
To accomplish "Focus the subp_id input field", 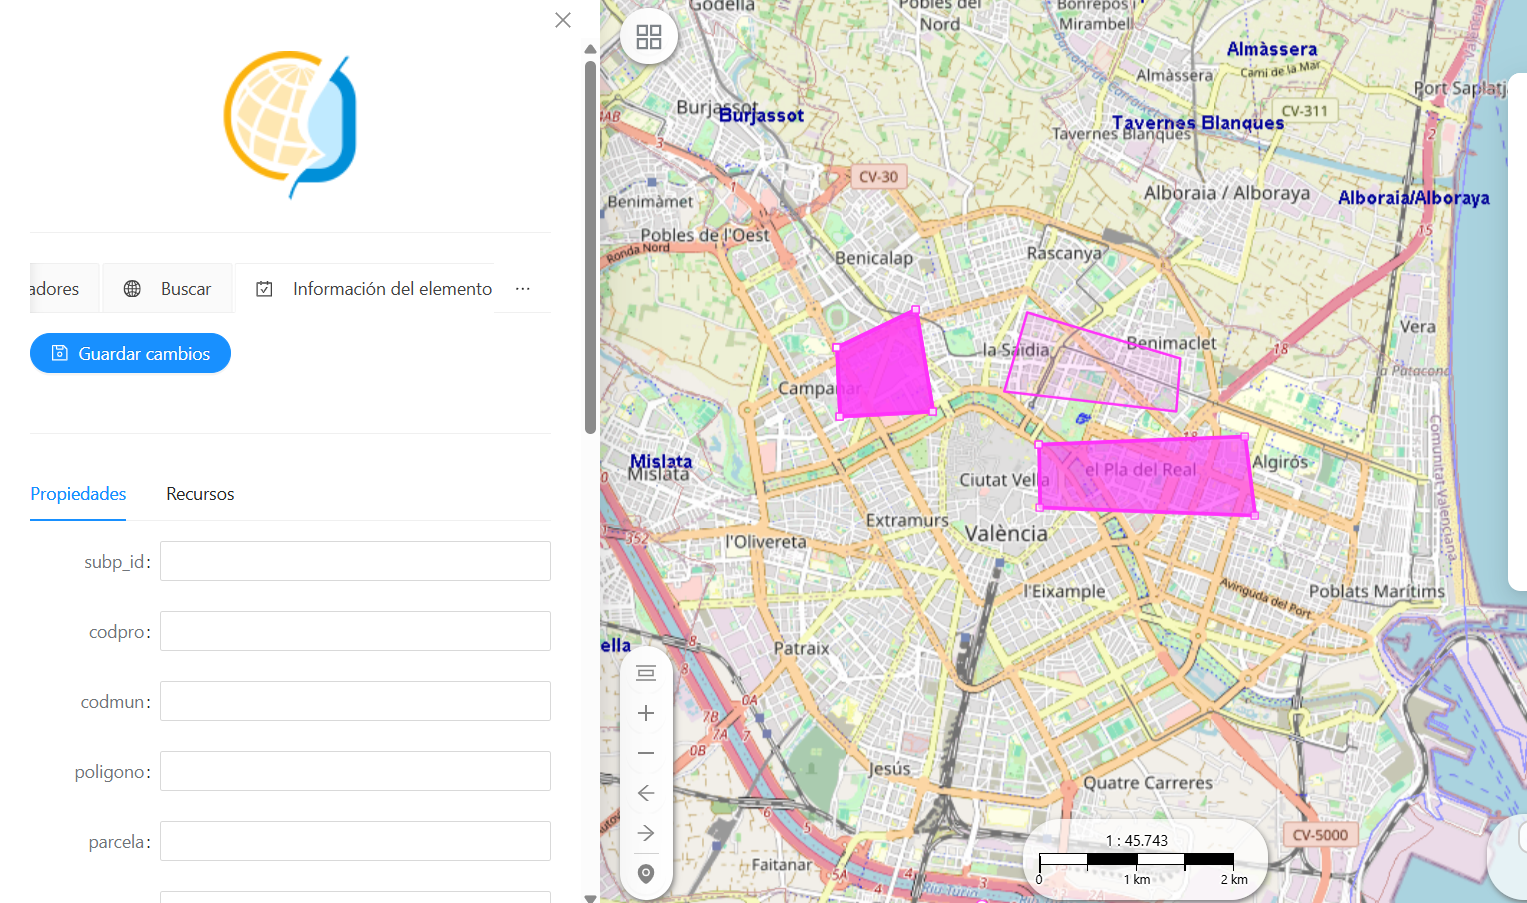I will (355, 561).
